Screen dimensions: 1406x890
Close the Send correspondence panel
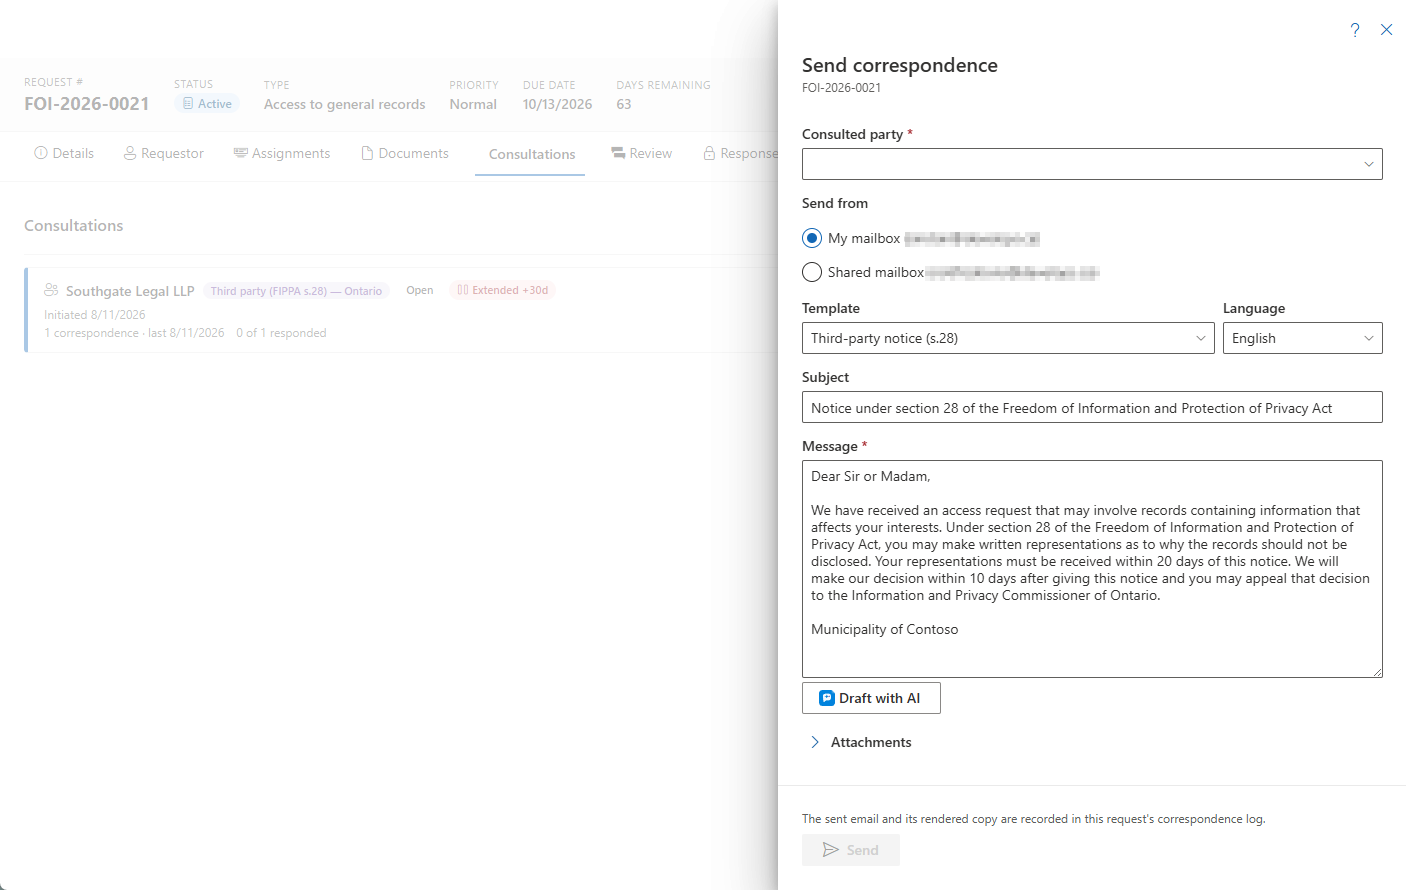point(1386,30)
